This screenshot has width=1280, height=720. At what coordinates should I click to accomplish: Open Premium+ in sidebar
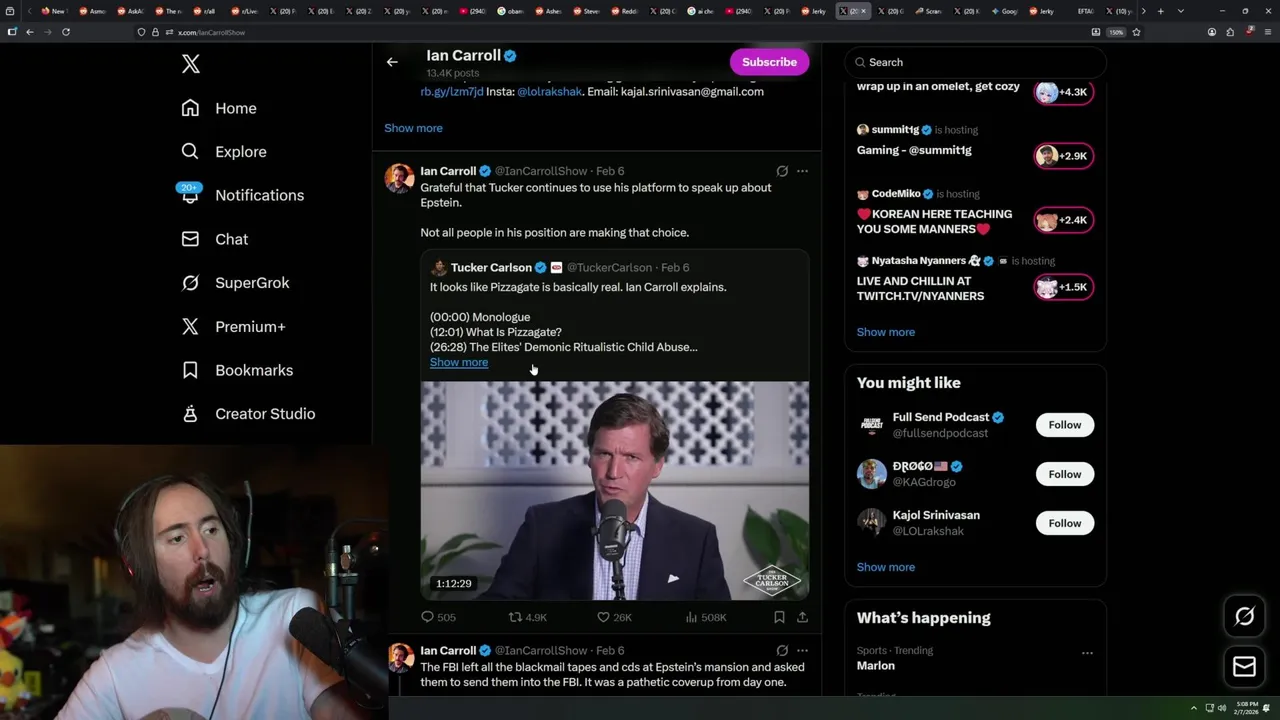coord(233,326)
